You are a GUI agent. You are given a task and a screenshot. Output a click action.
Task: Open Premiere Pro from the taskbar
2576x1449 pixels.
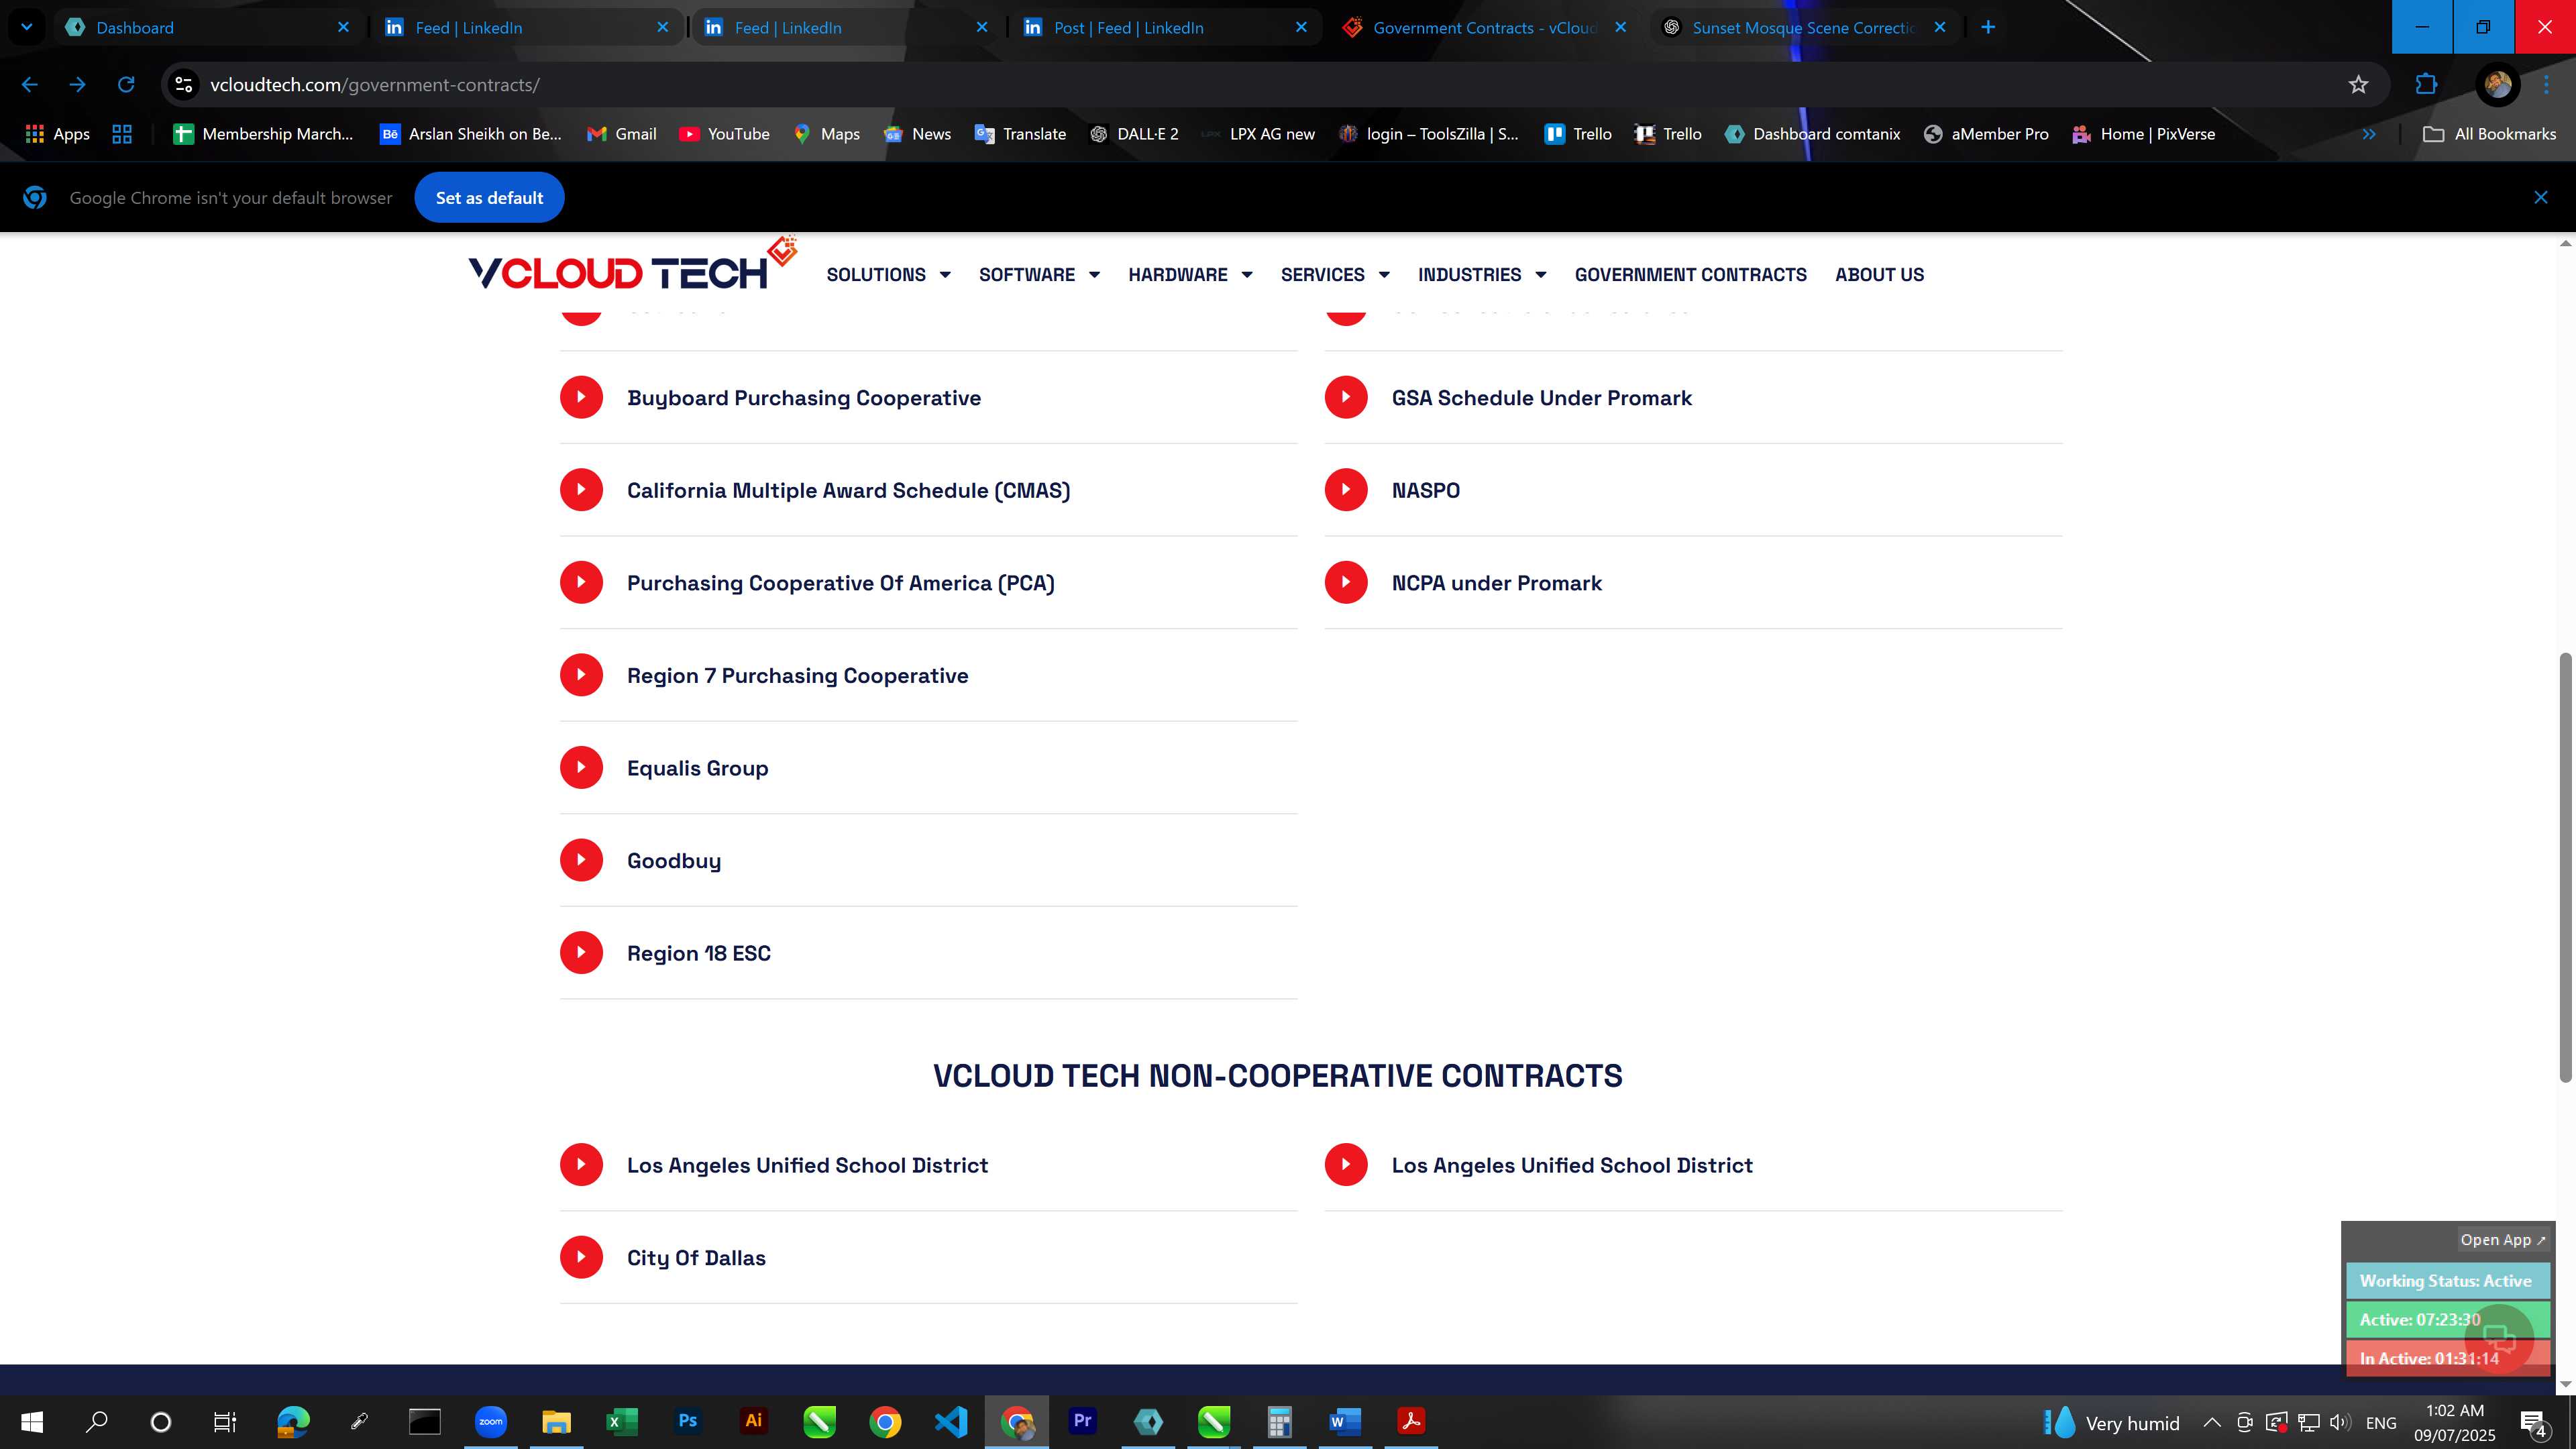pyautogui.click(x=1082, y=1421)
